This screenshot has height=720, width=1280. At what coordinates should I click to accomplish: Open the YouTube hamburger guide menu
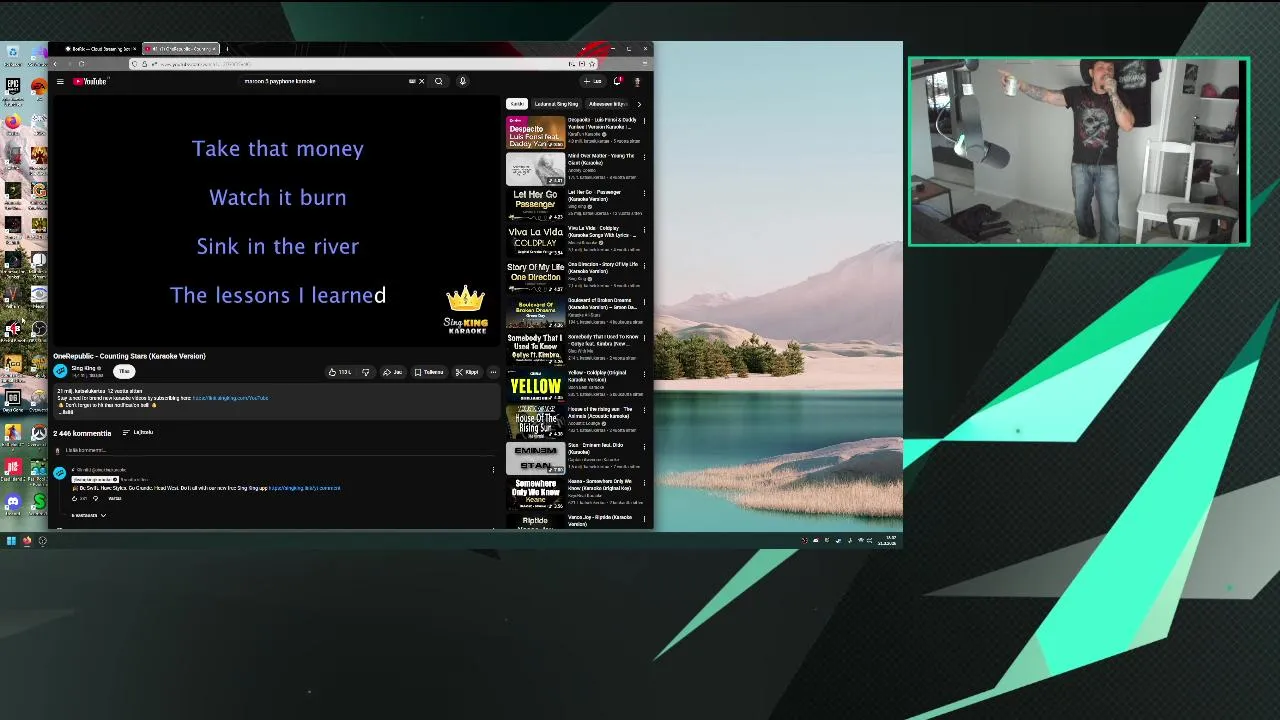(60, 81)
